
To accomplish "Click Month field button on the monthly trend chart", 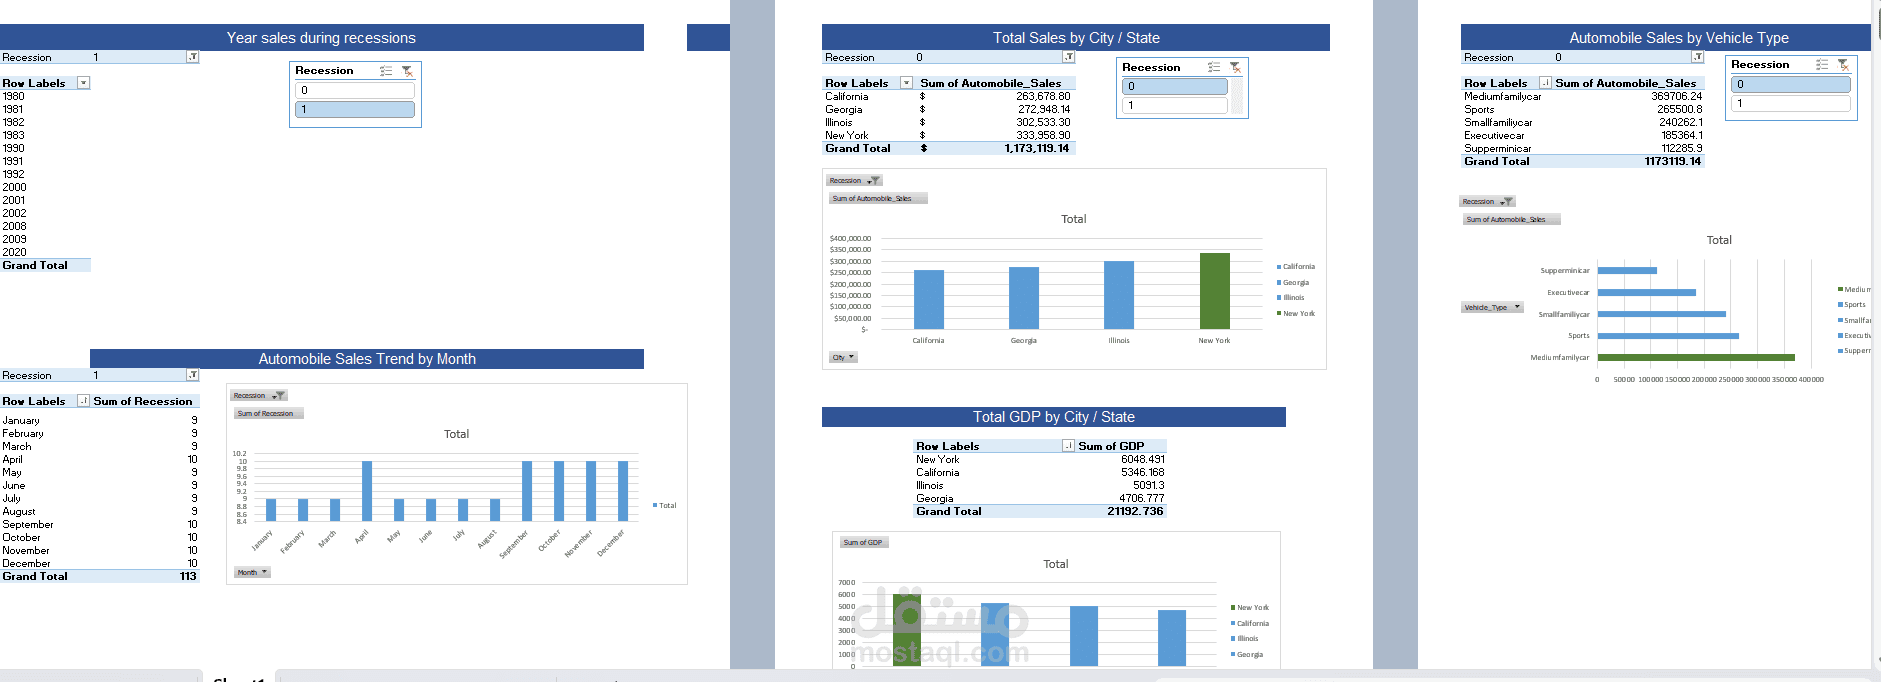I will pos(252,572).
